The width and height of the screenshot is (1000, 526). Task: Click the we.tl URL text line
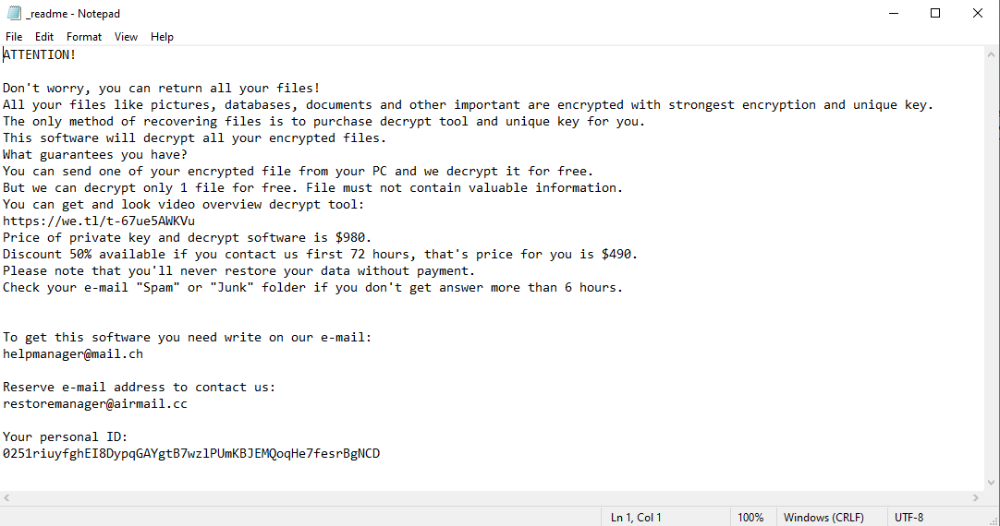coord(99,221)
